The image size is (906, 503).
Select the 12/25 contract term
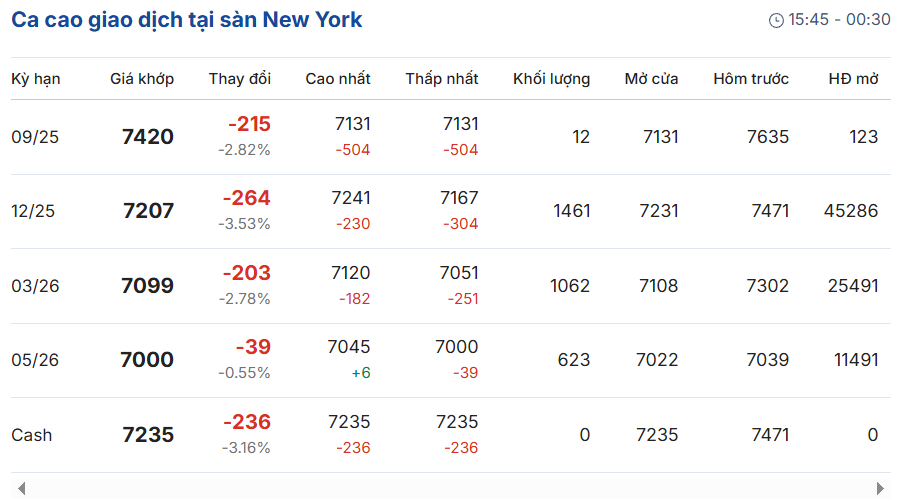[33, 211]
